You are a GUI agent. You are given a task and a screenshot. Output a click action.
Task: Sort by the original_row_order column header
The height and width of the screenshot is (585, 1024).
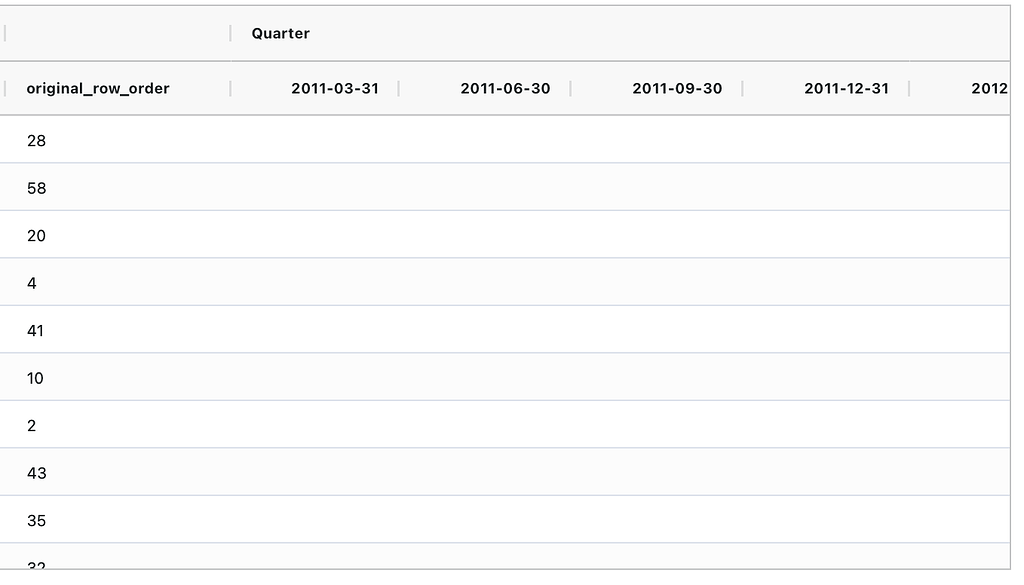point(98,88)
